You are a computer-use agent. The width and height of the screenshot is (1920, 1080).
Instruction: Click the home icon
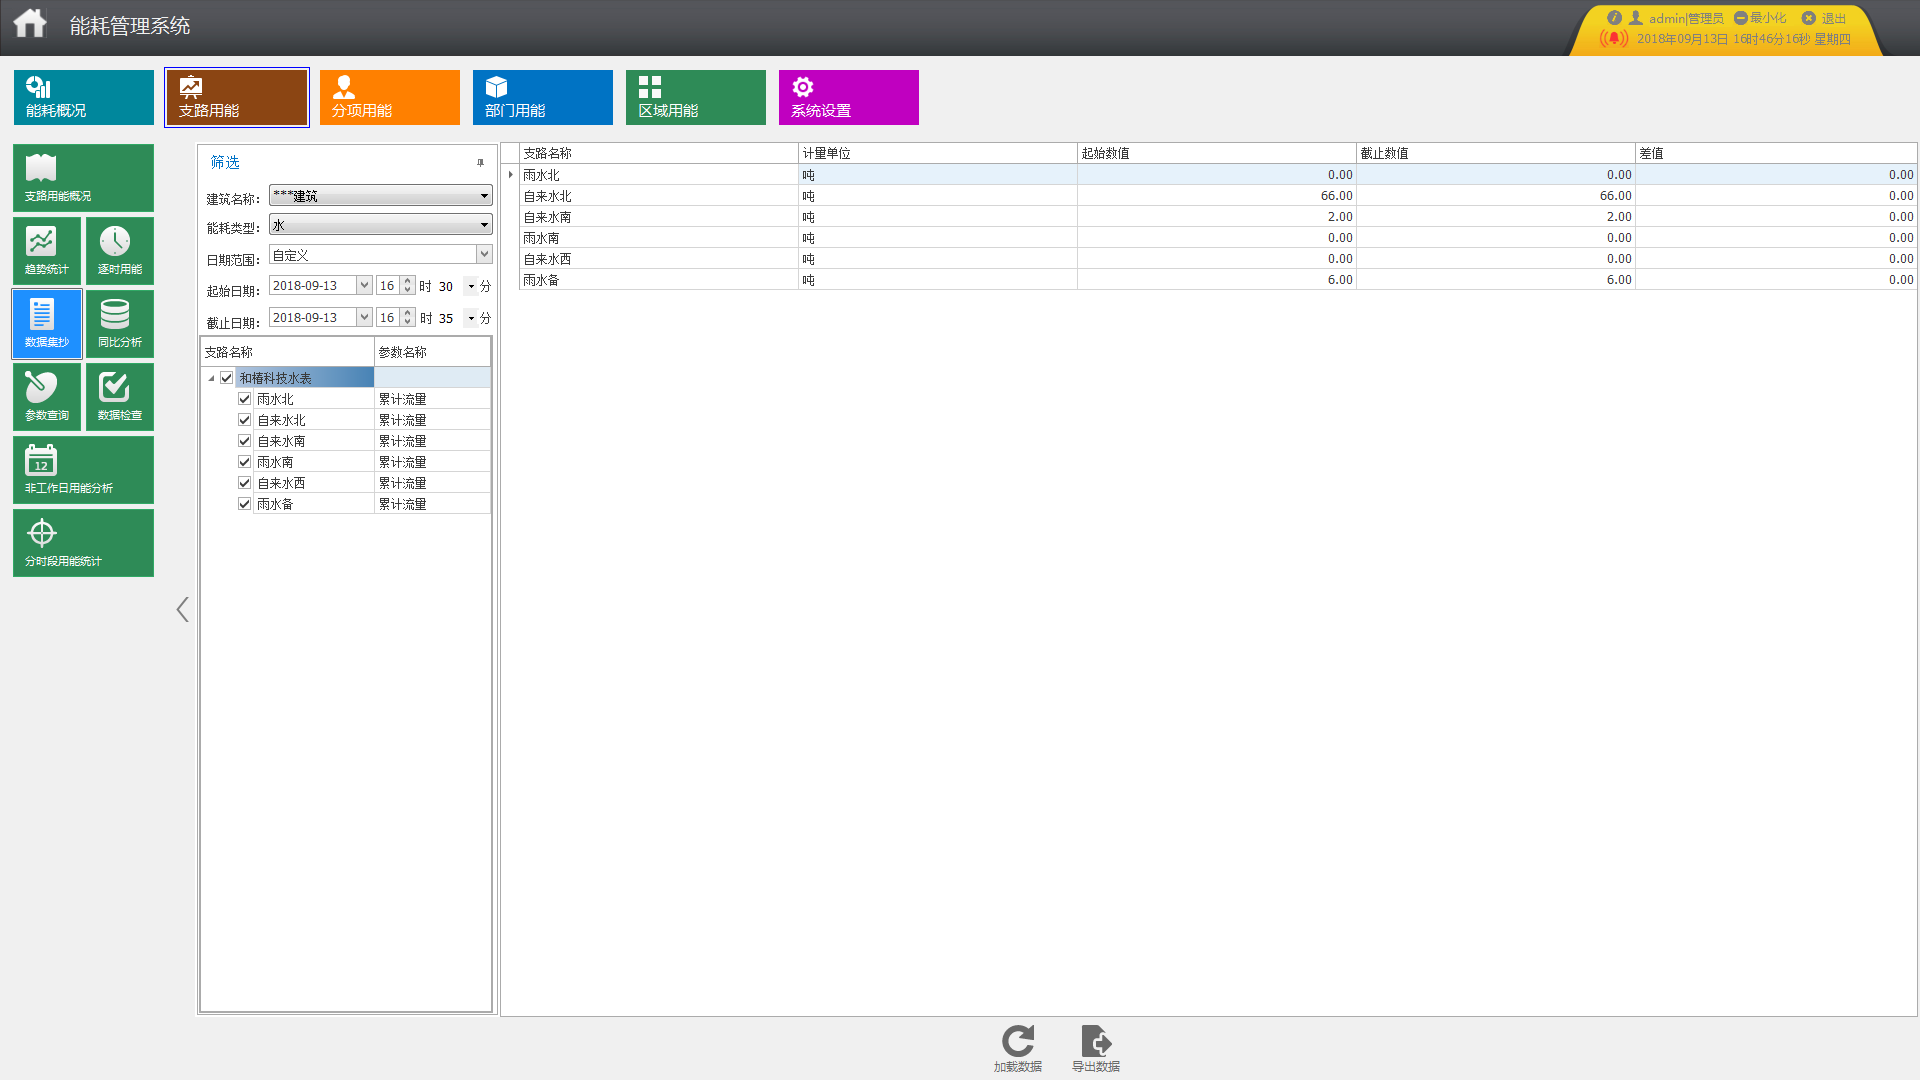point(30,23)
